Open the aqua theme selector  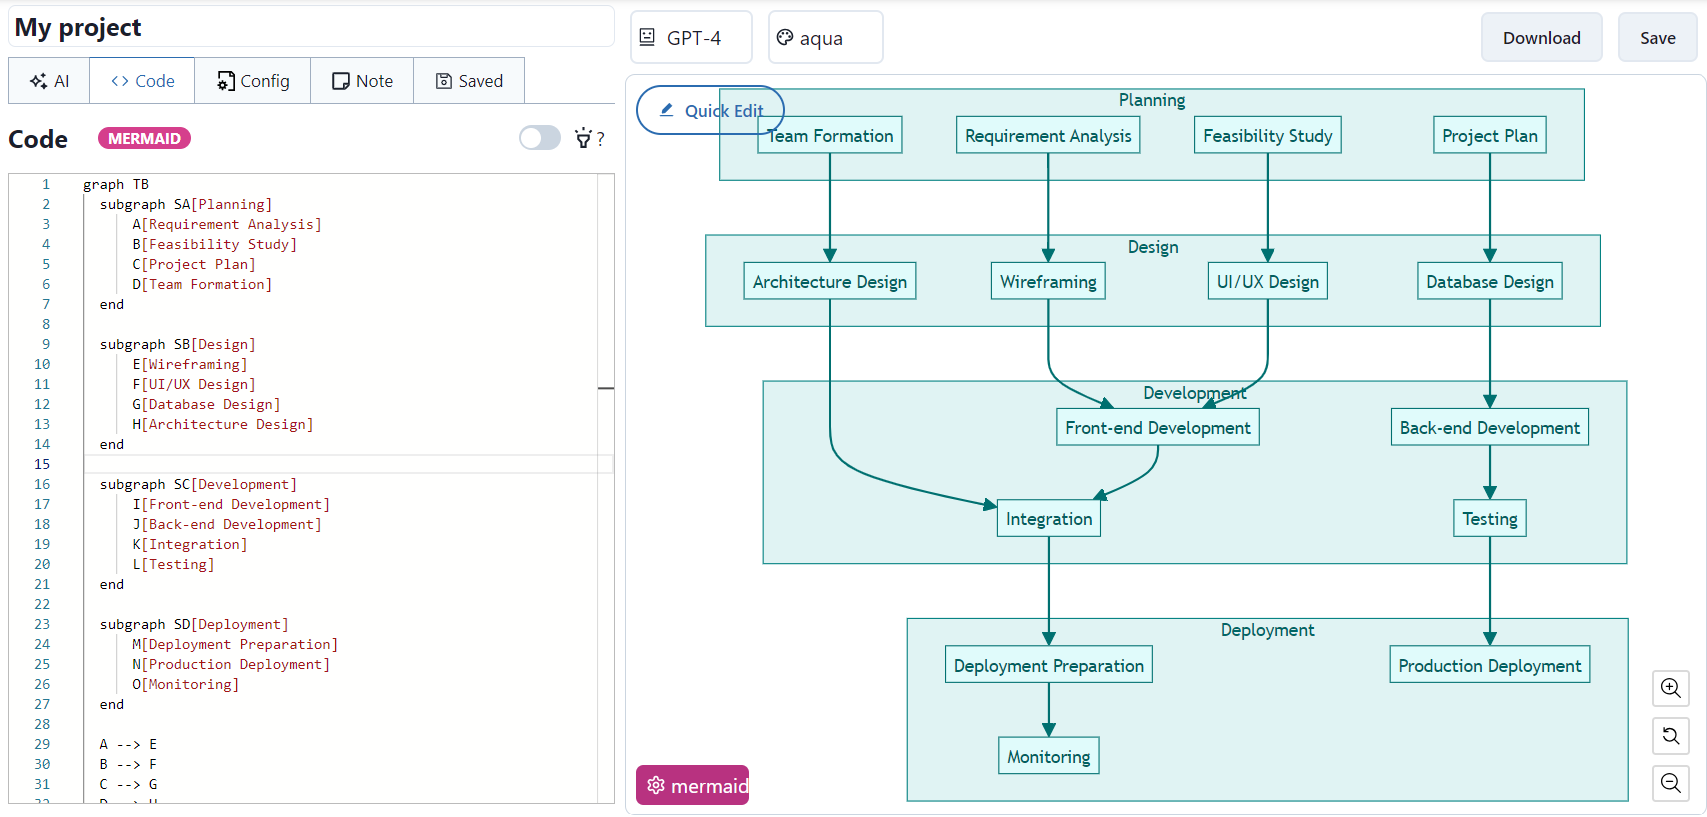coord(825,38)
